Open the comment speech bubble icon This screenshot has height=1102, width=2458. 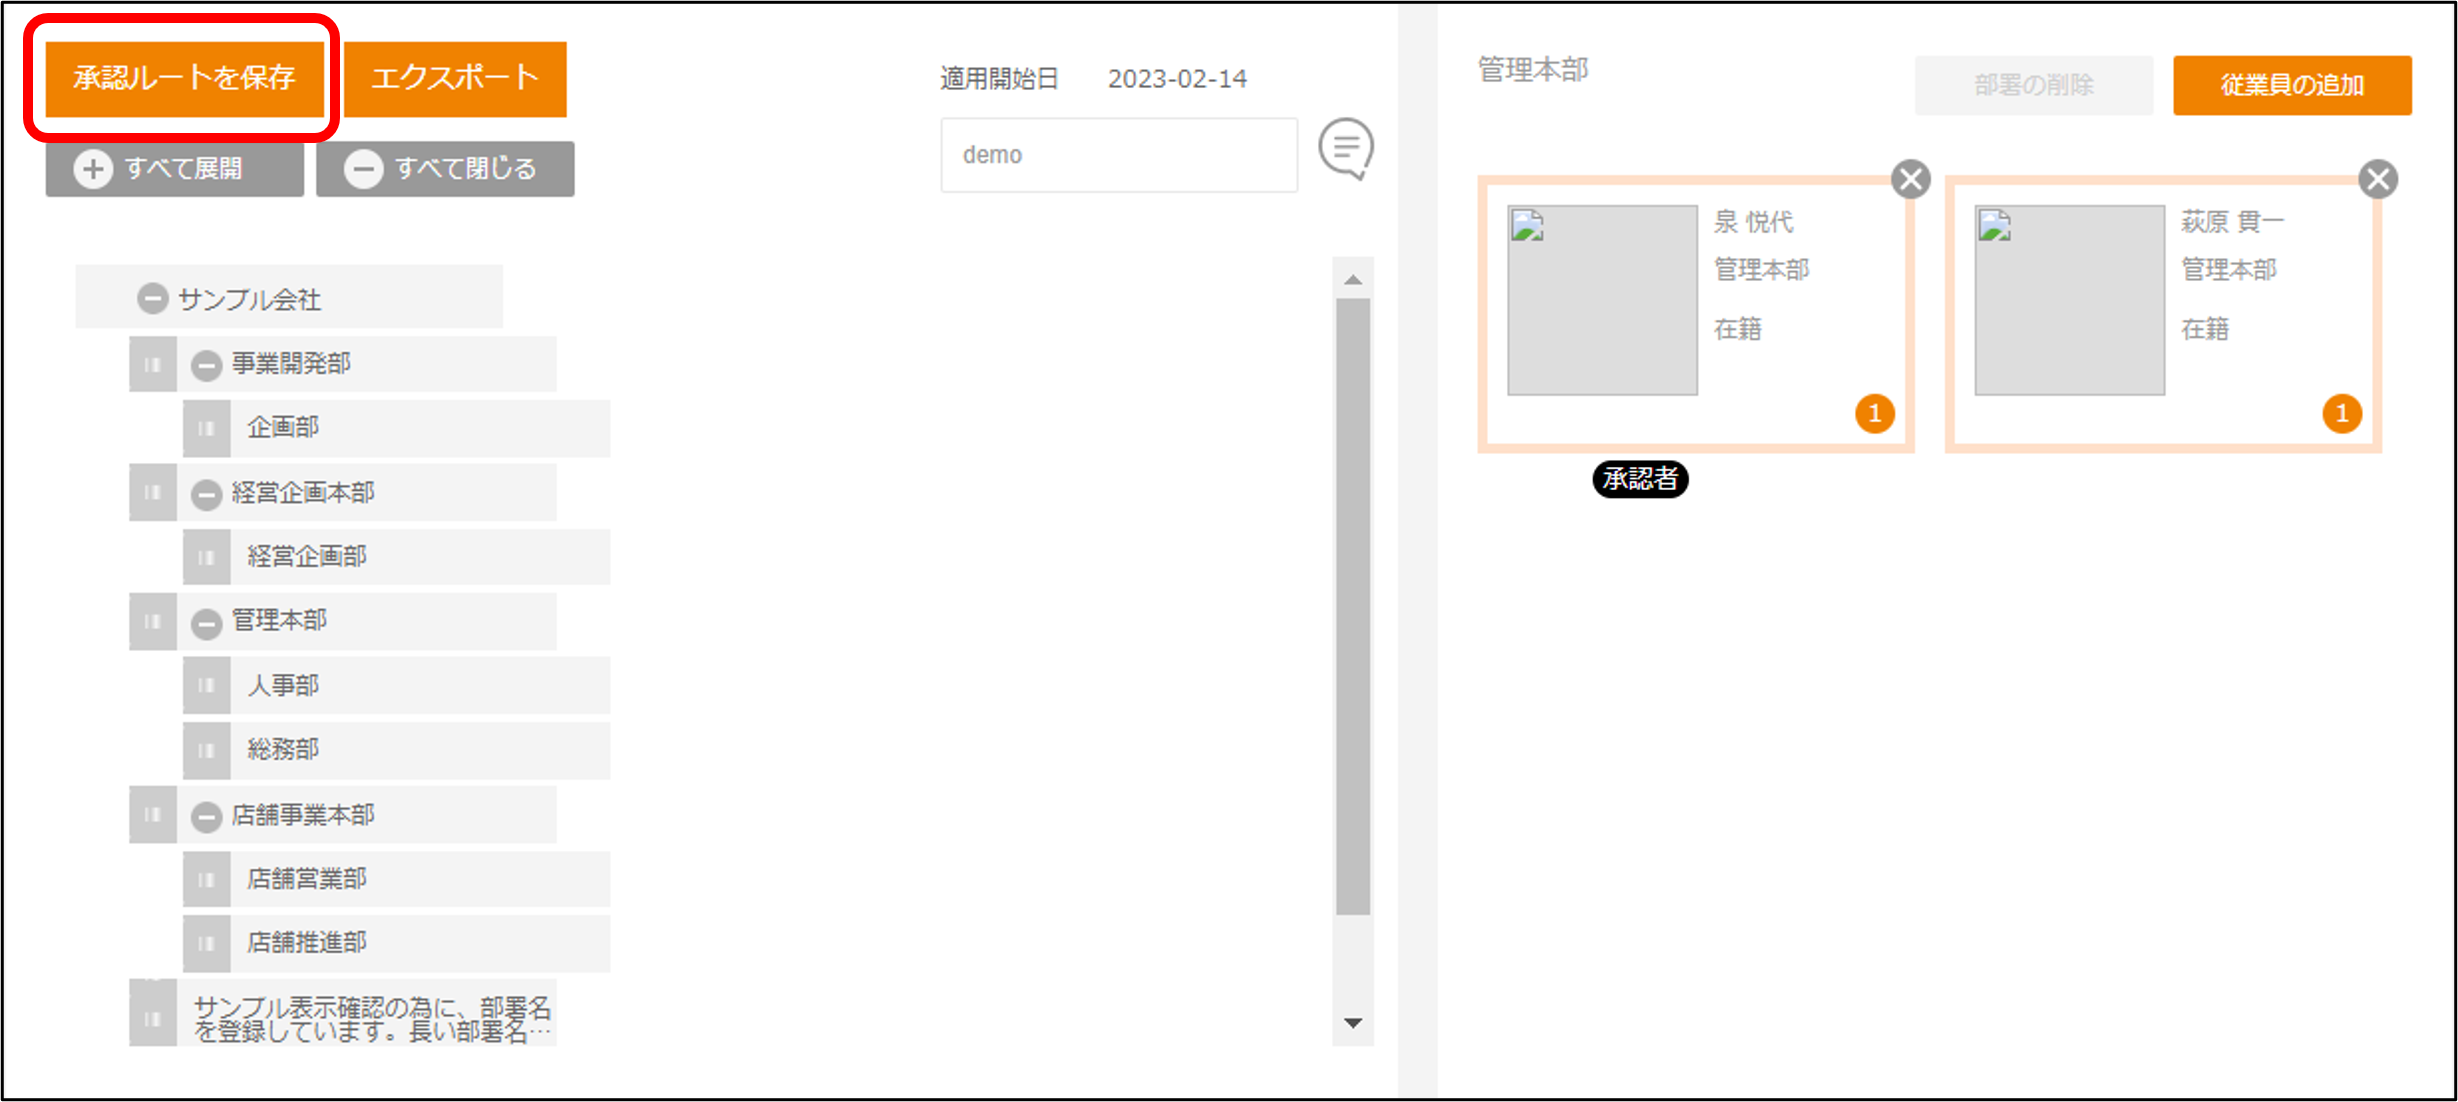(1346, 149)
